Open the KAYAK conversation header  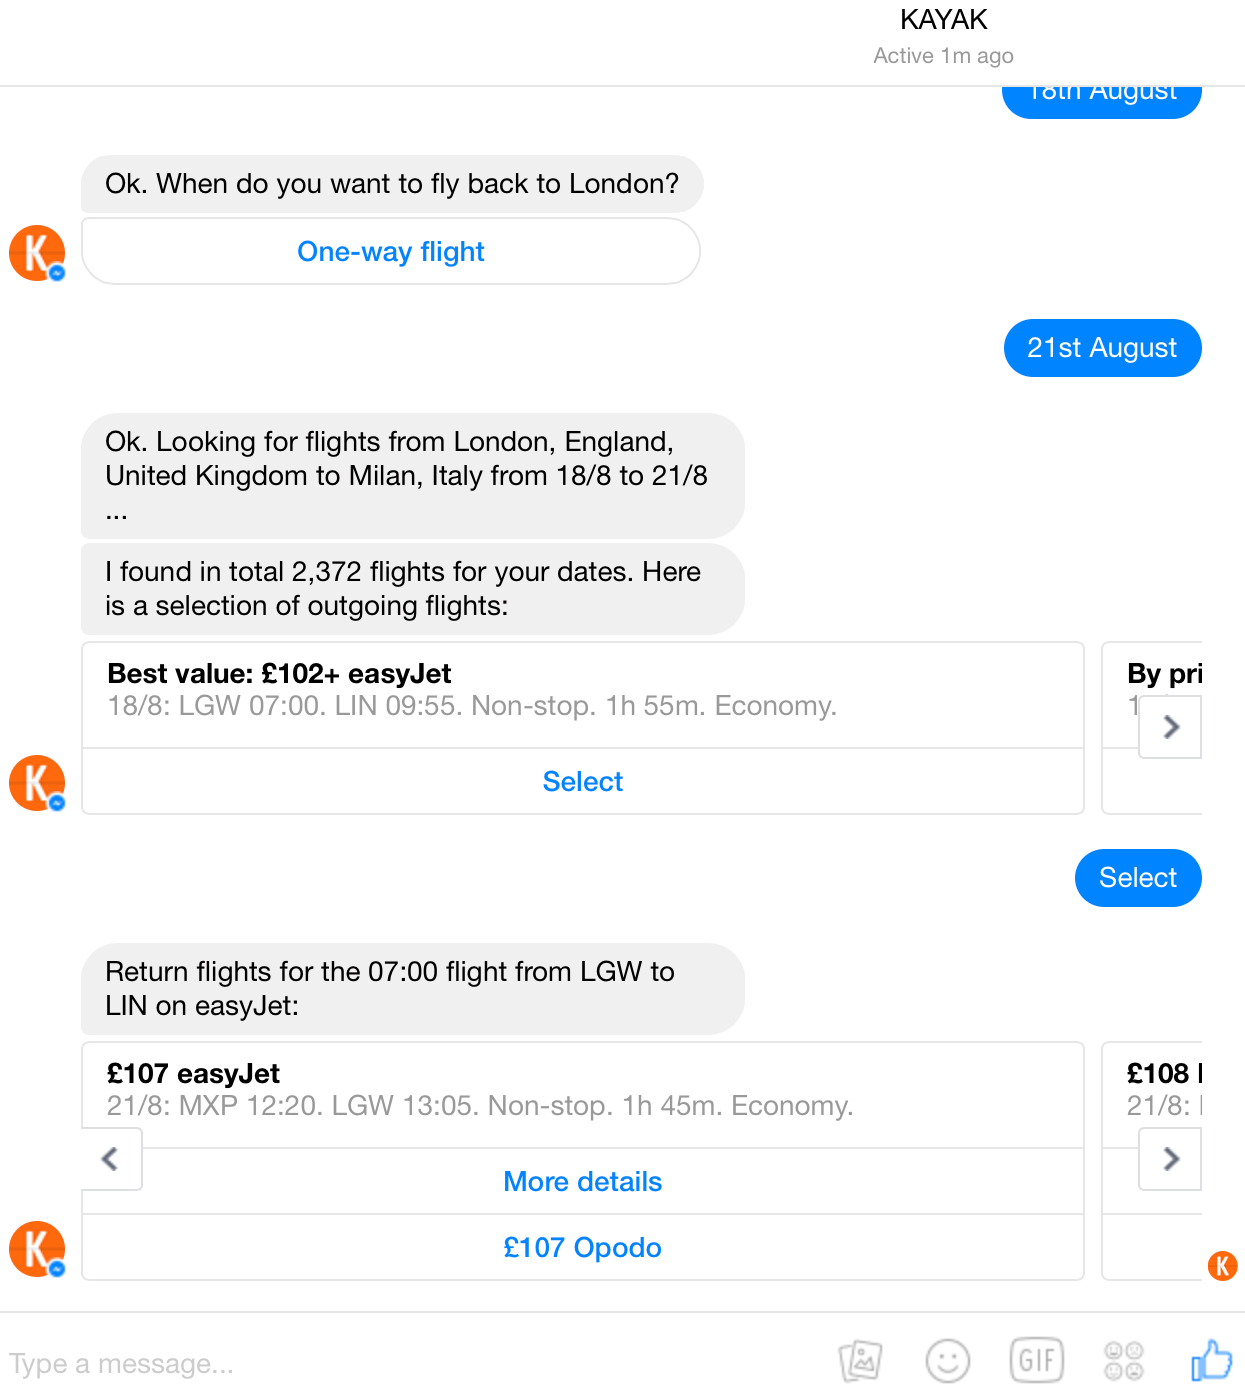click(943, 19)
